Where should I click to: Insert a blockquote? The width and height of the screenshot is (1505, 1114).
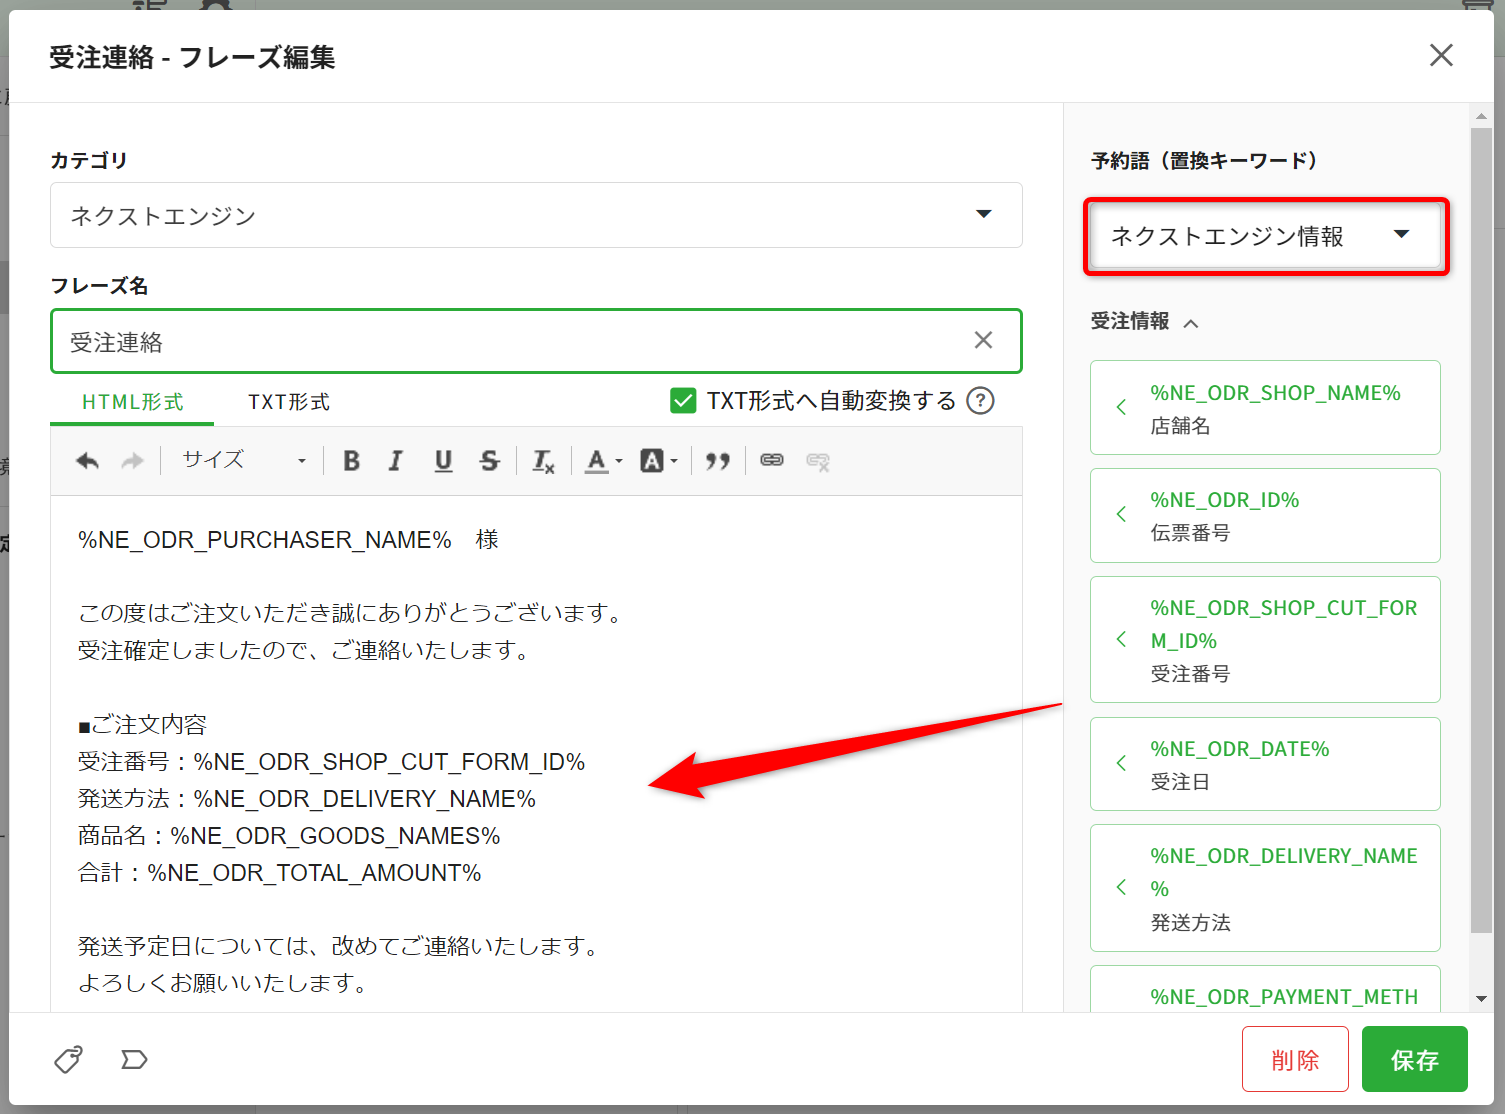(x=717, y=461)
